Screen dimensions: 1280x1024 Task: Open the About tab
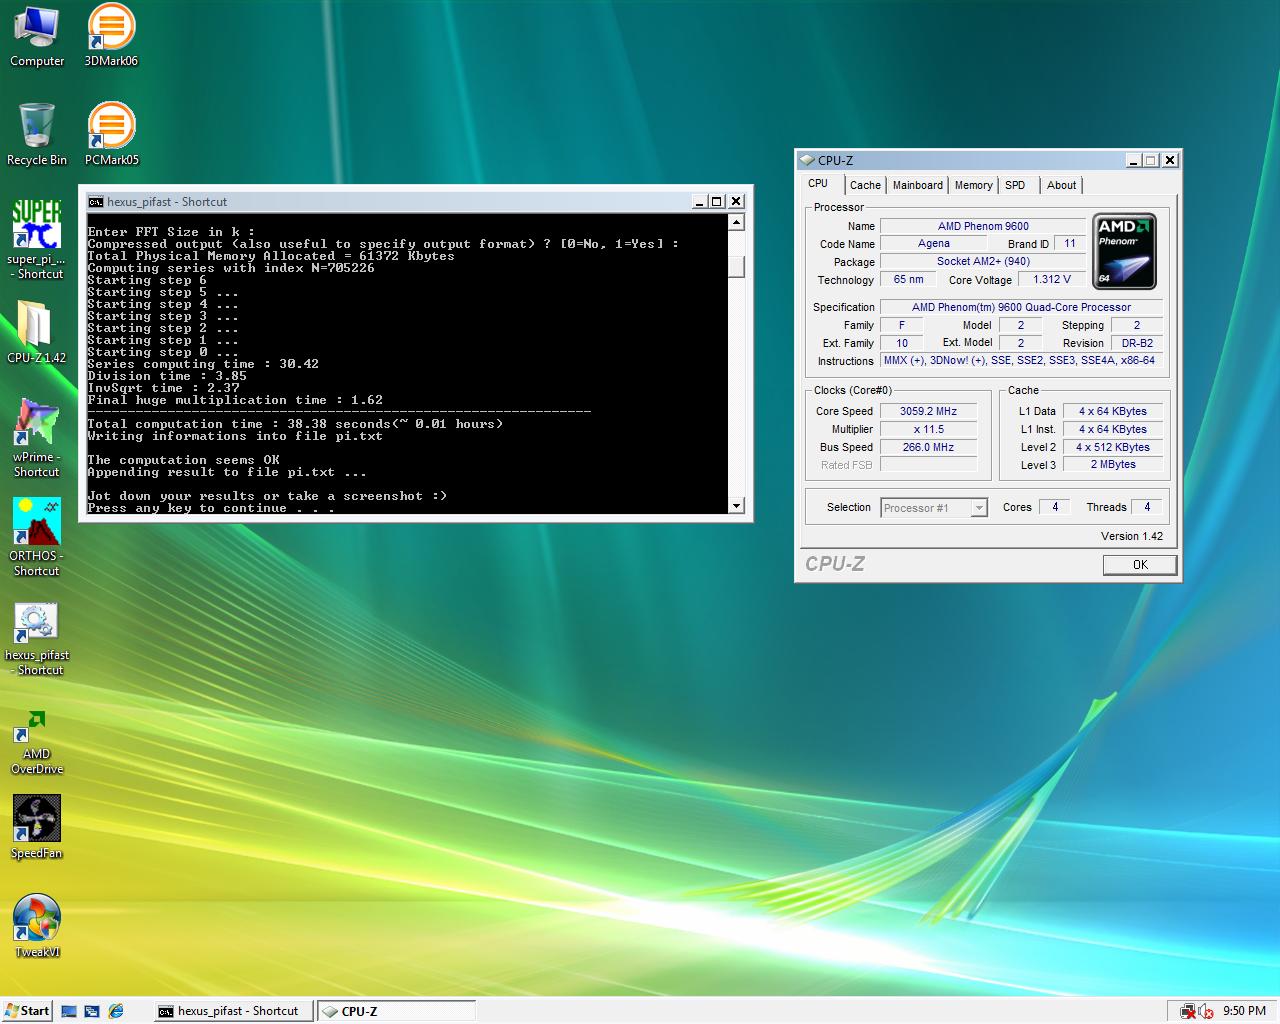[x=1062, y=185]
